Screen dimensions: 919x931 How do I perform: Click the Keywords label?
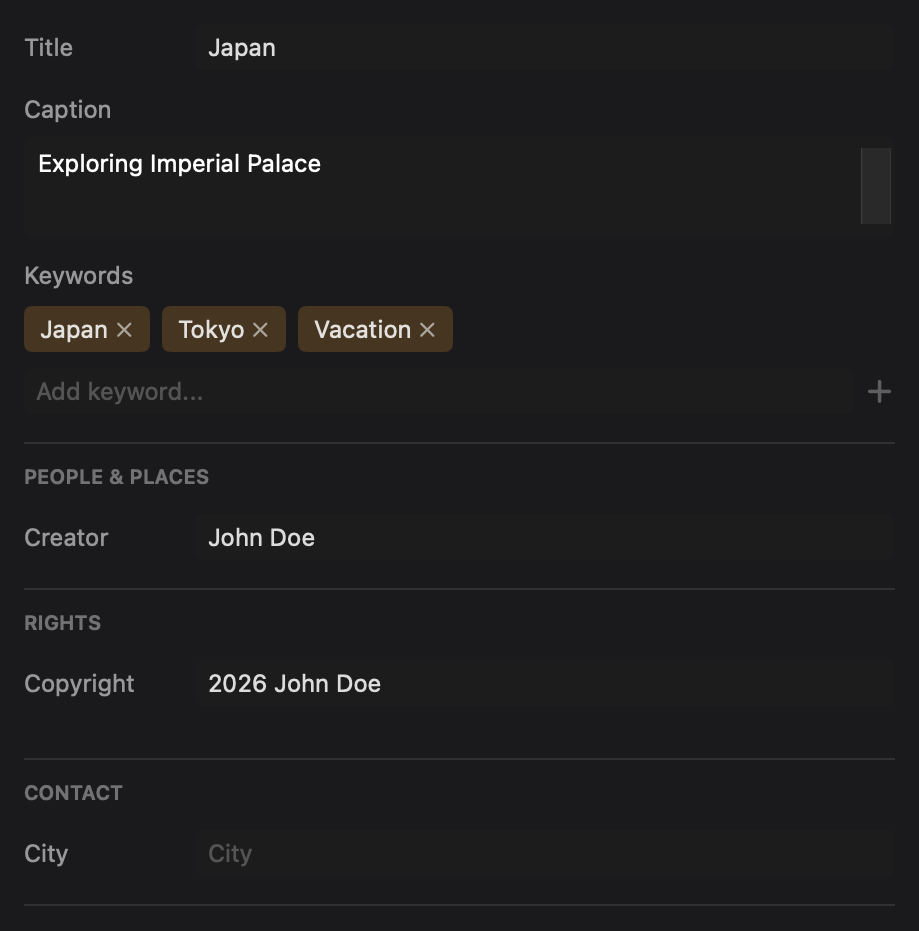click(x=78, y=276)
